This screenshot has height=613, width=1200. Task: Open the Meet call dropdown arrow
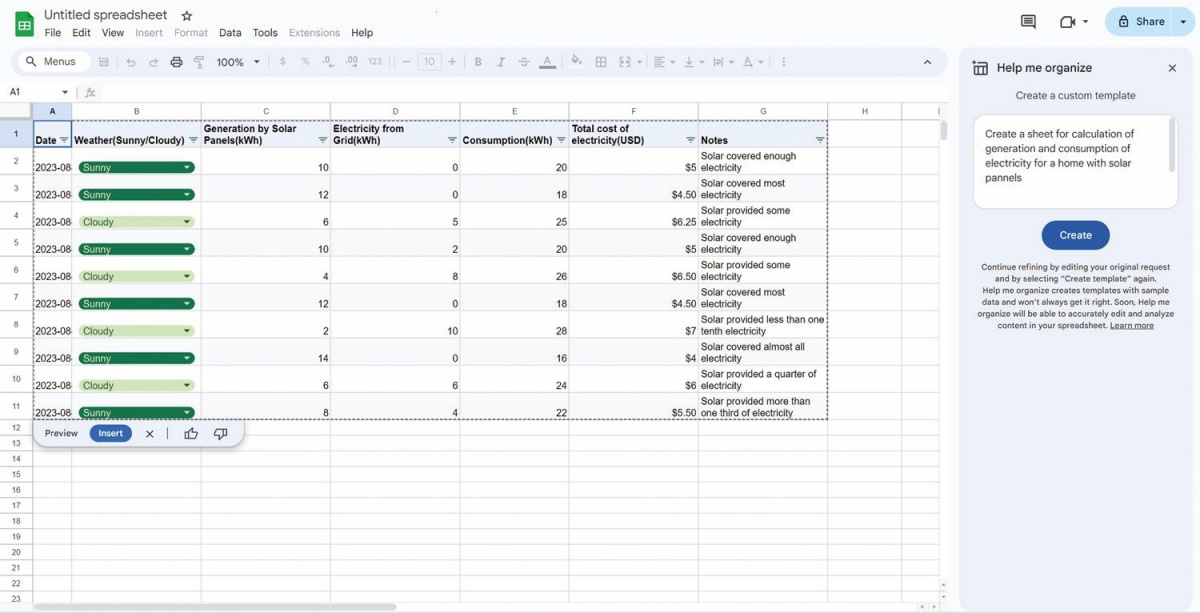[x=1086, y=22]
